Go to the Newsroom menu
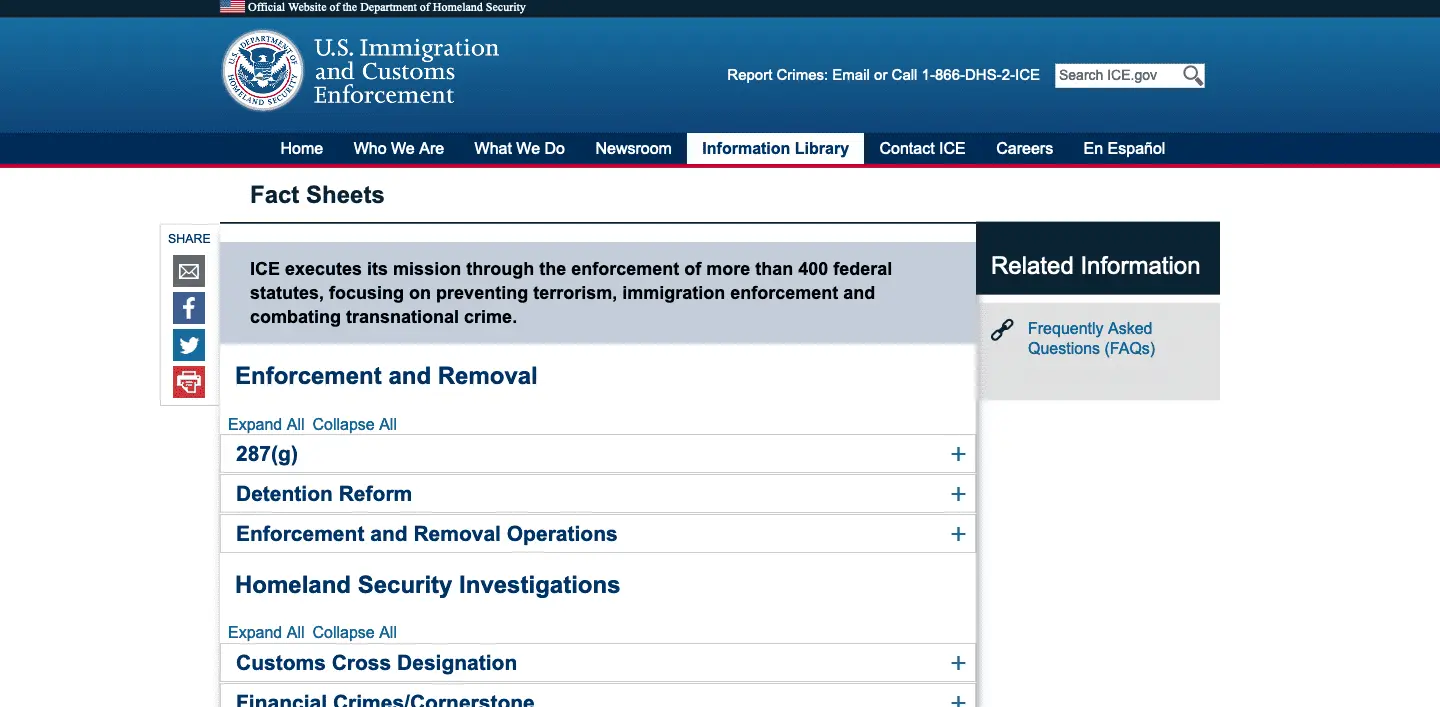 633,148
